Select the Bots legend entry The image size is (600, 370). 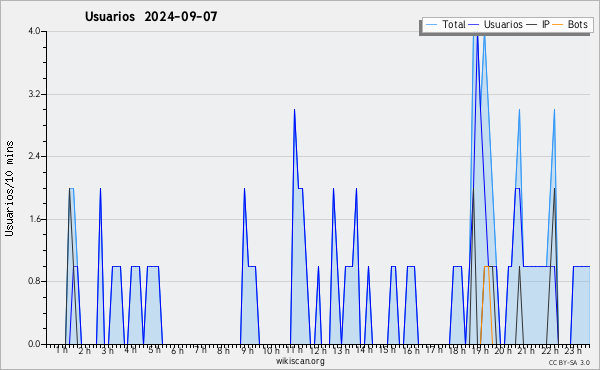coord(570,24)
